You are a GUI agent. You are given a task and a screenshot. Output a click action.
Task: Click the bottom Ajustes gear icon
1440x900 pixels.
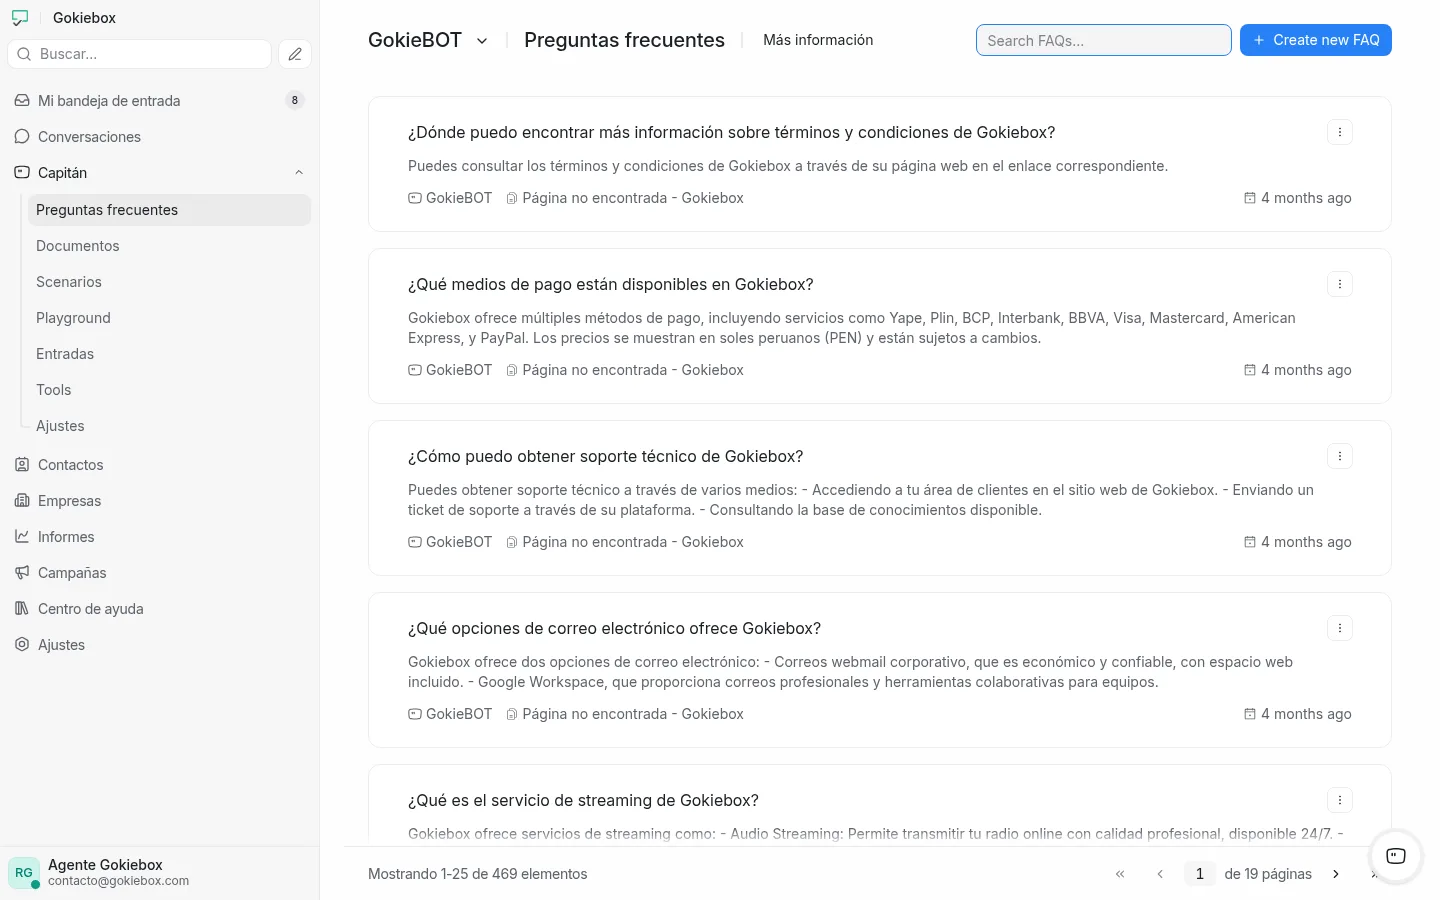tap(22, 645)
